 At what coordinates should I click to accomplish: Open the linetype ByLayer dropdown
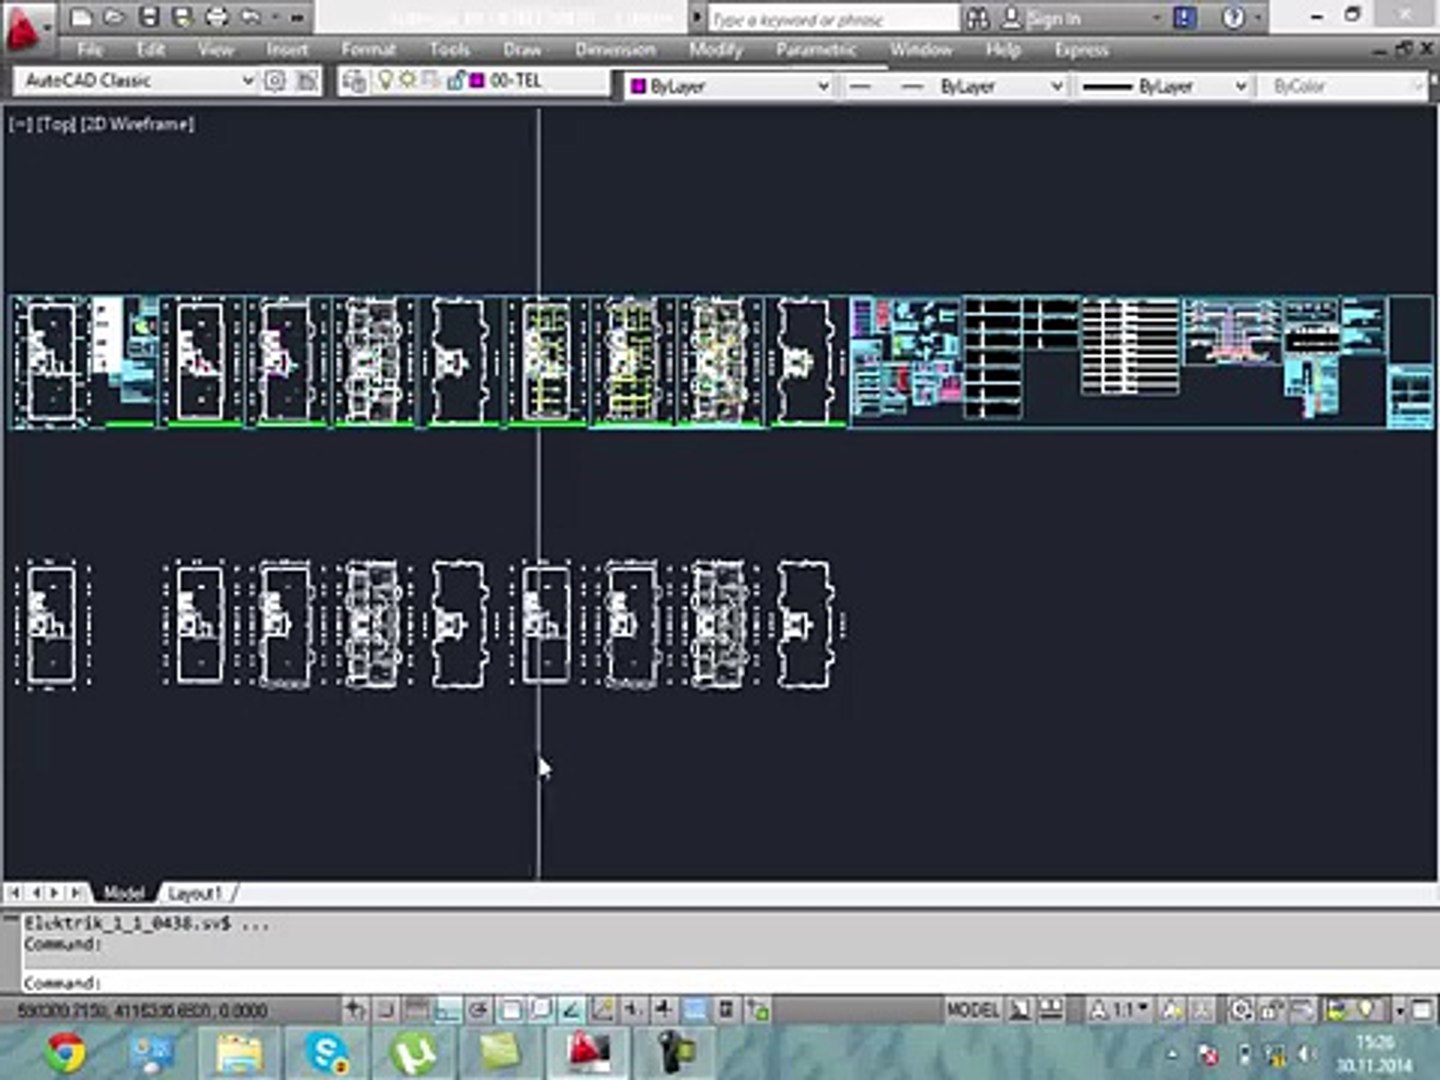tap(955, 87)
